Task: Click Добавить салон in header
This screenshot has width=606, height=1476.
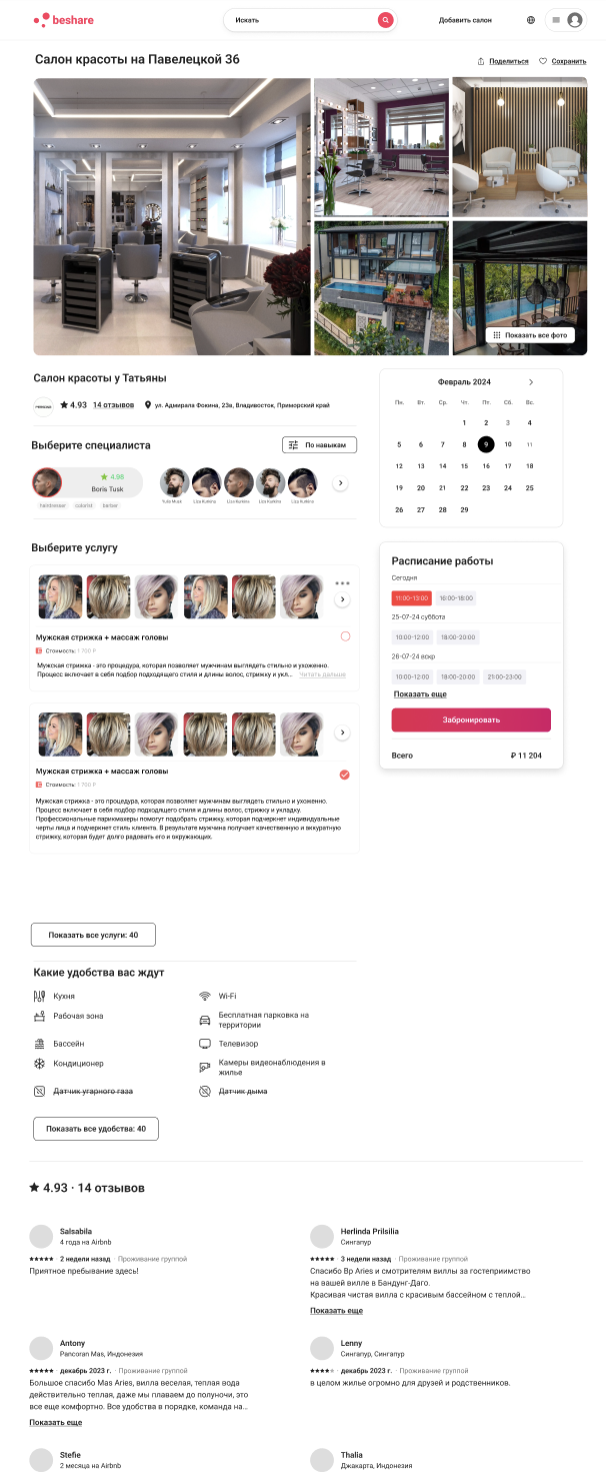Action: coord(465,20)
